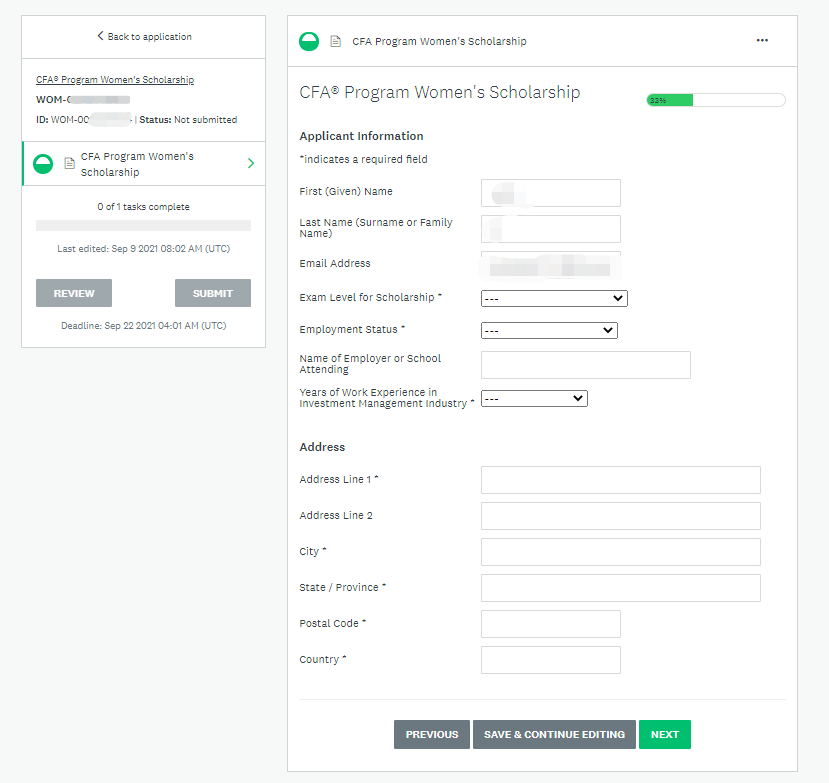Click SAVE & CONTINUE EDITING button

click(x=554, y=734)
